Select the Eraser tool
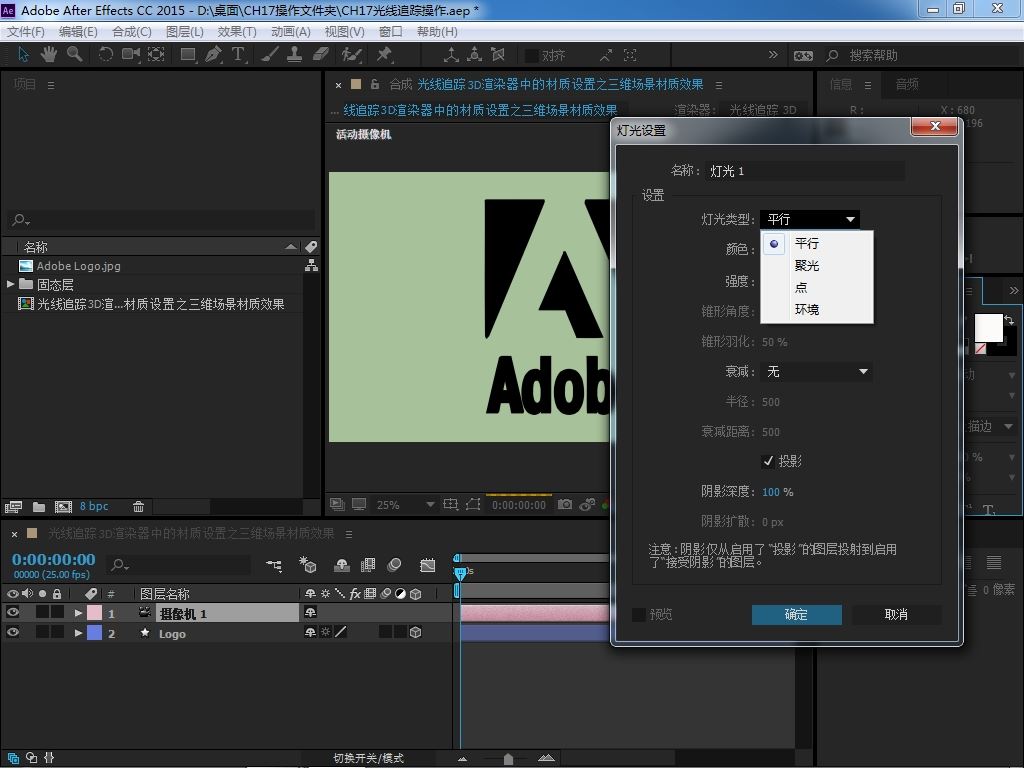 pyautogui.click(x=320, y=55)
